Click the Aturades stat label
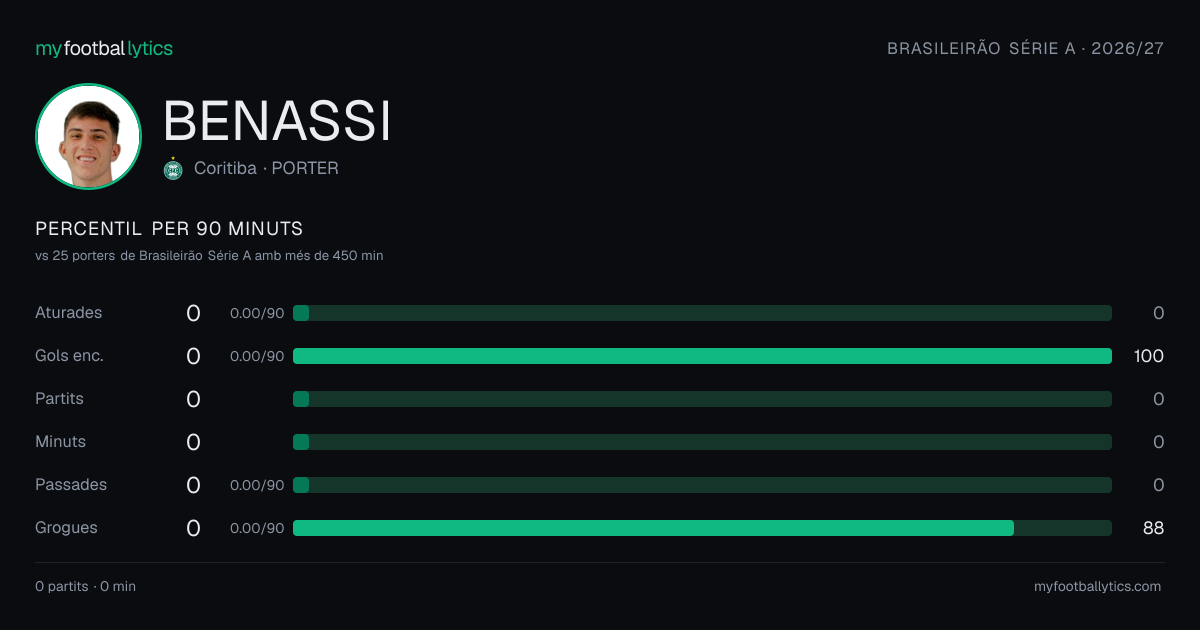 click(x=69, y=313)
